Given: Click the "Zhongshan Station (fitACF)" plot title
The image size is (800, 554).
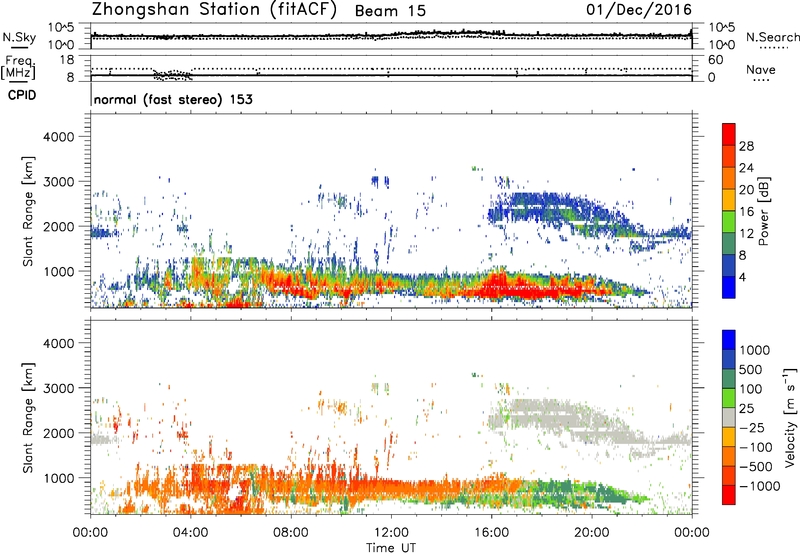Looking at the screenshot, I should [x=214, y=9].
